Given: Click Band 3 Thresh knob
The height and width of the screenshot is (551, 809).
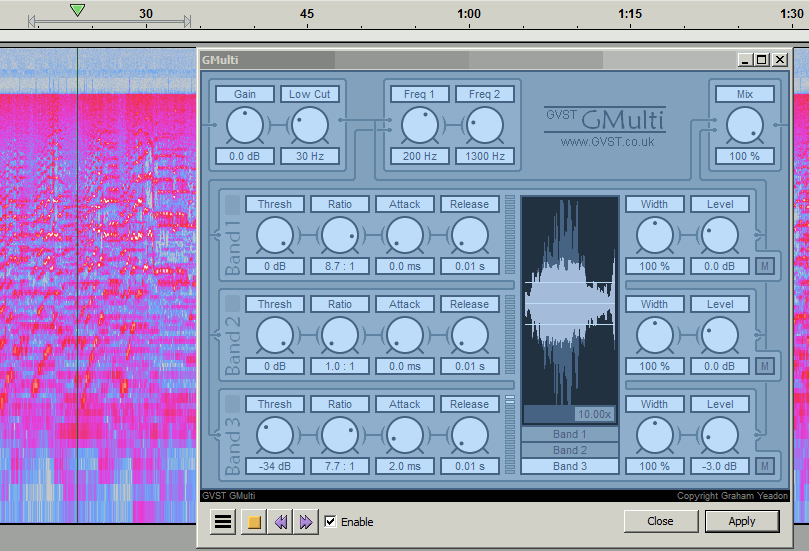Looking at the screenshot, I should 274,435.
